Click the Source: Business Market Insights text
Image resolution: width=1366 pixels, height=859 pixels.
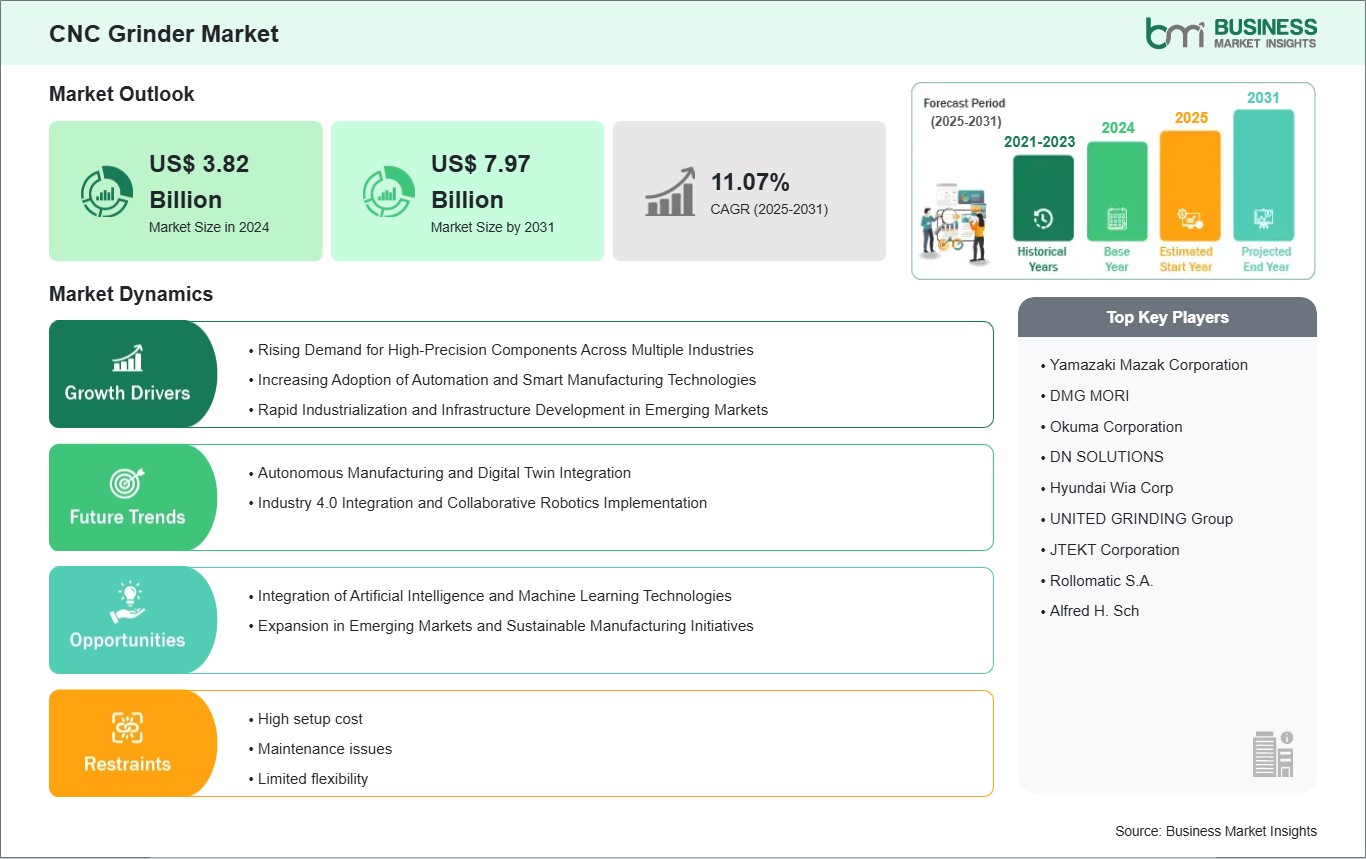click(x=1215, y=831)
